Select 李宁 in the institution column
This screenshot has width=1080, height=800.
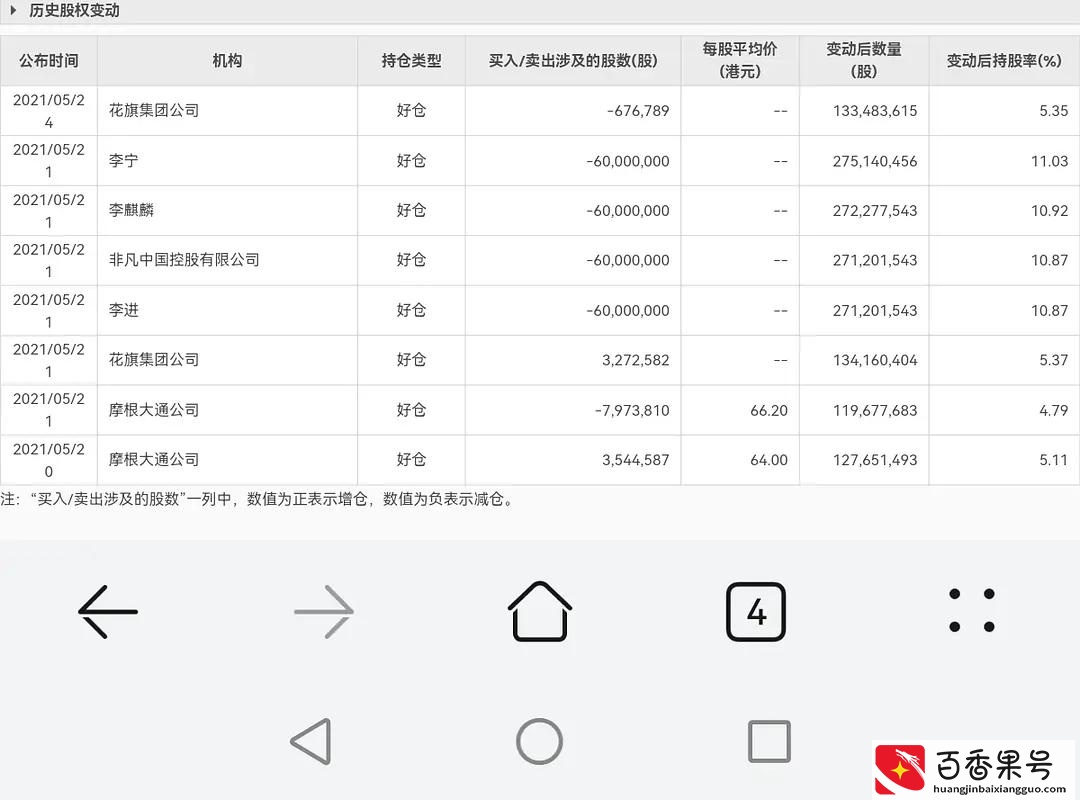click(123, 161)
